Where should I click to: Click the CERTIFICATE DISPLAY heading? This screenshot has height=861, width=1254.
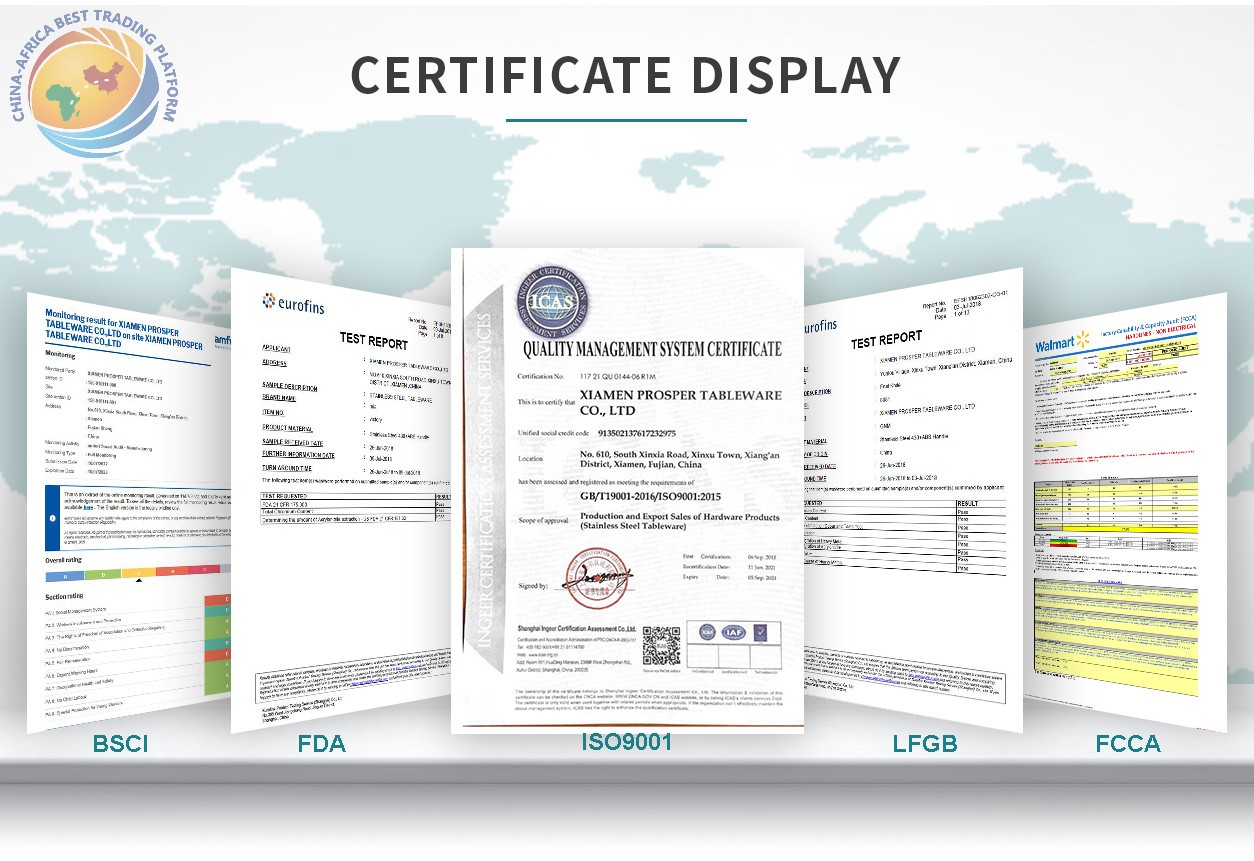626,76
